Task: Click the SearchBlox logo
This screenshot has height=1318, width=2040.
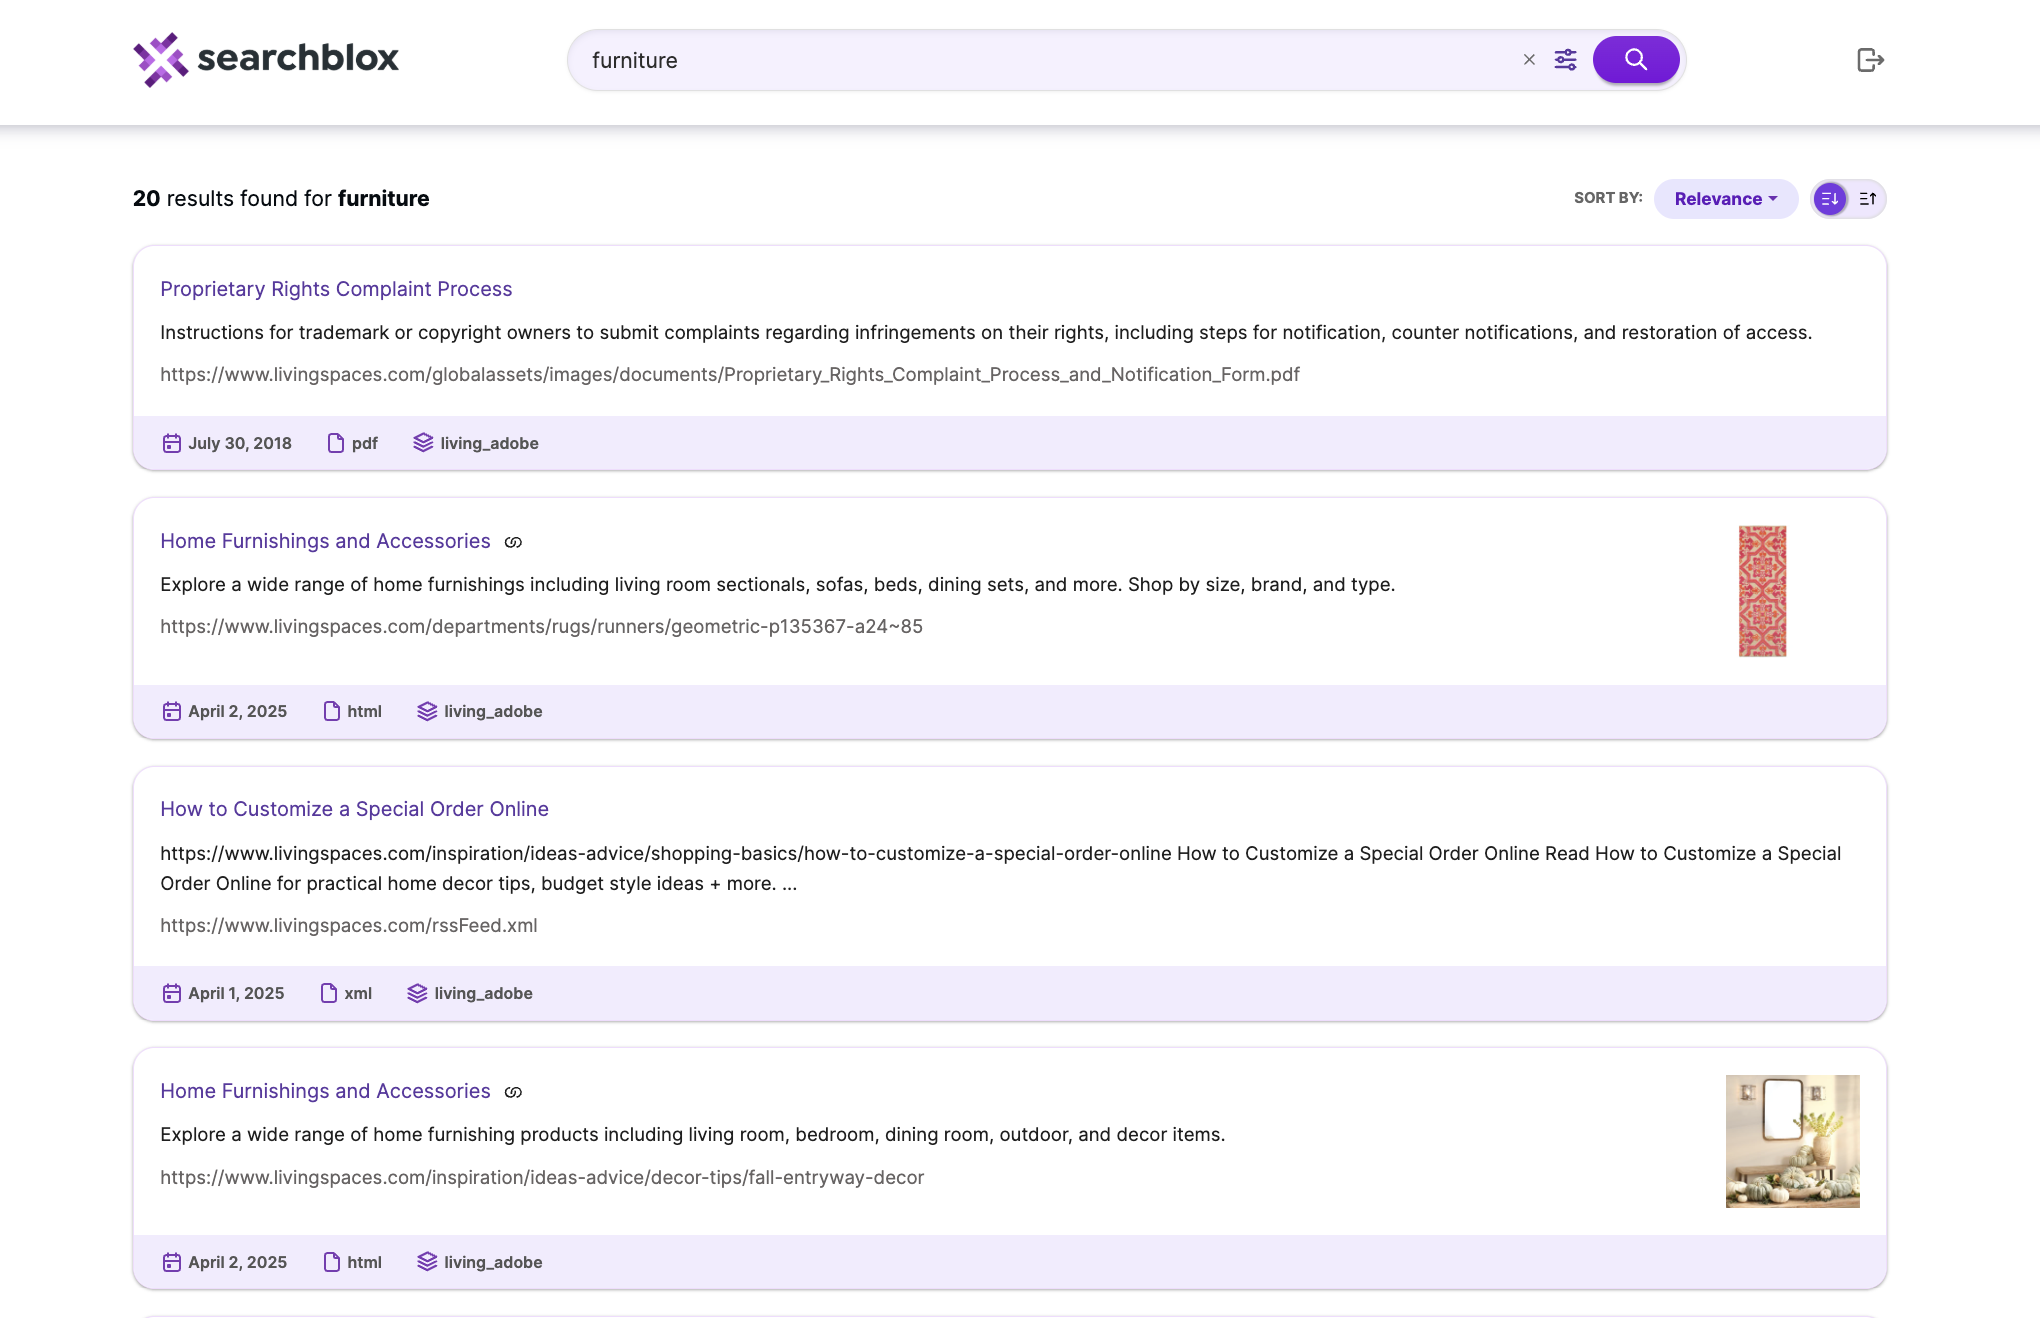Action: [266, 59]
